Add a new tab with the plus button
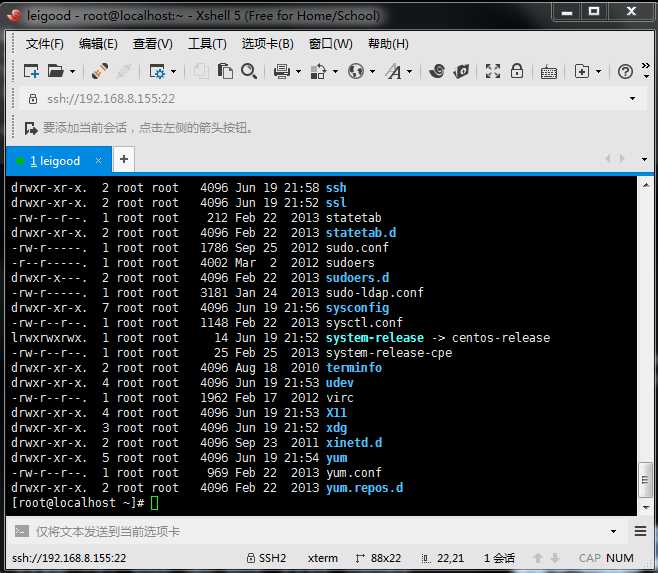Image resolution: width=658 pixels, height=573 pixels. pyautogui.click(x=124, y=160)
